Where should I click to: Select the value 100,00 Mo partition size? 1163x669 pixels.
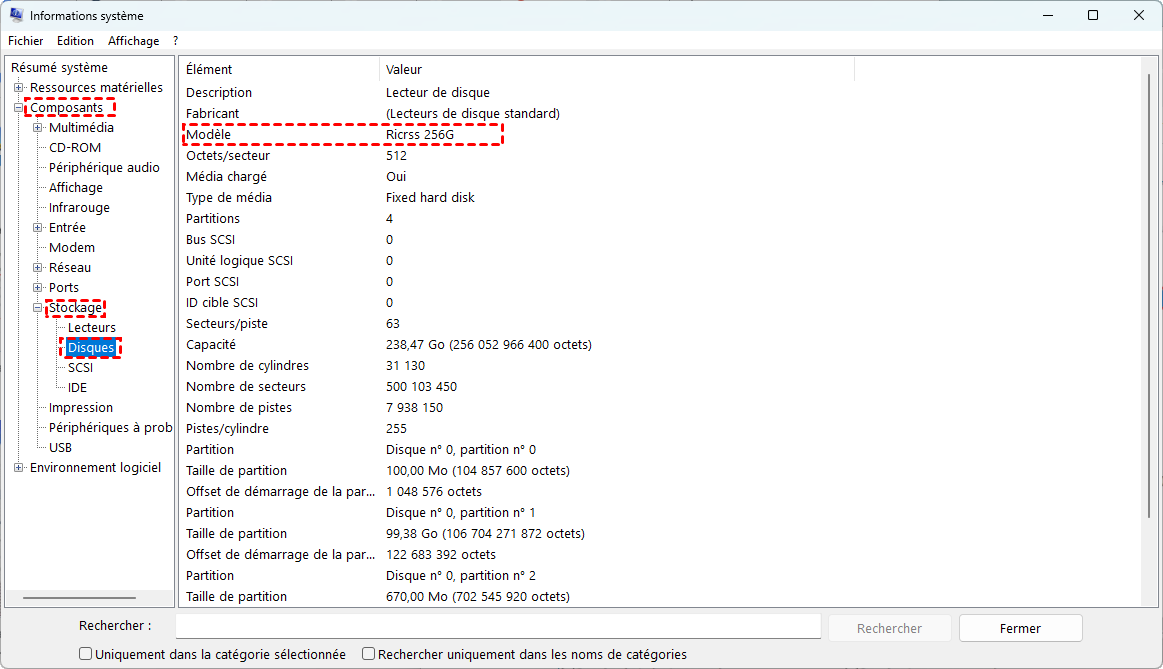pyautogui.click(x=478, y=471)
